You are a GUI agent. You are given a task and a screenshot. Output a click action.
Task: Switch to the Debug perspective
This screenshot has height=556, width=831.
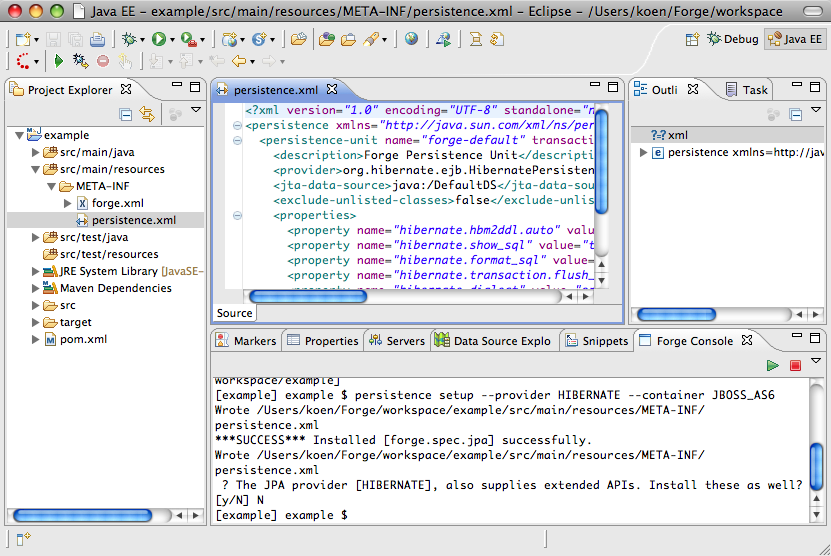point(733,39)
